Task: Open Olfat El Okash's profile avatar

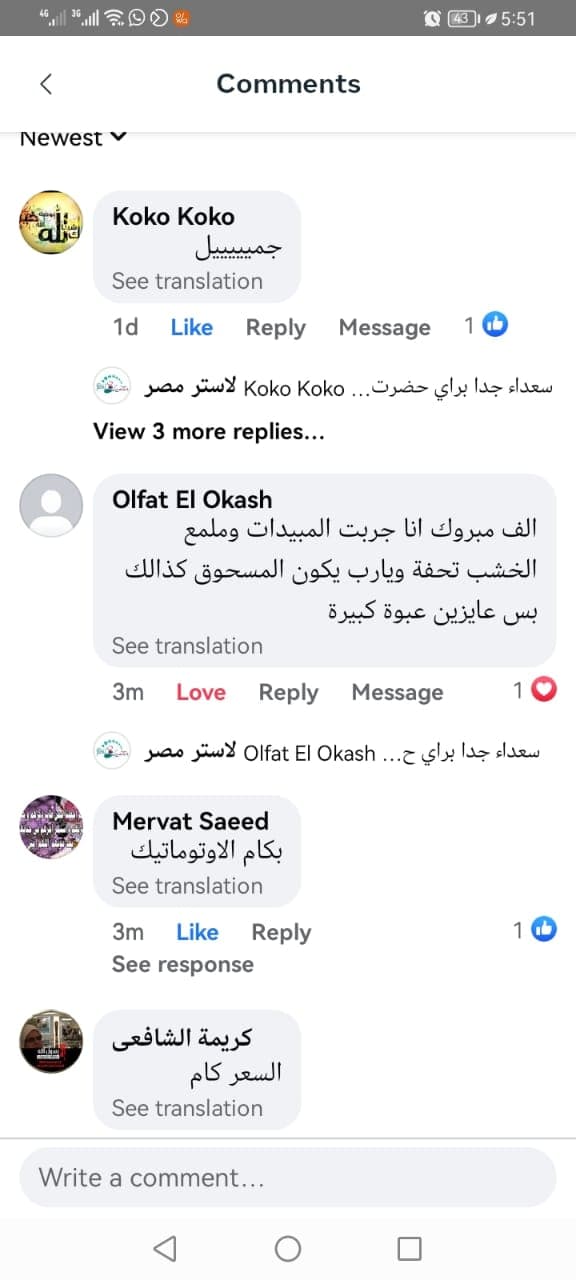Action: click(50, 505)
